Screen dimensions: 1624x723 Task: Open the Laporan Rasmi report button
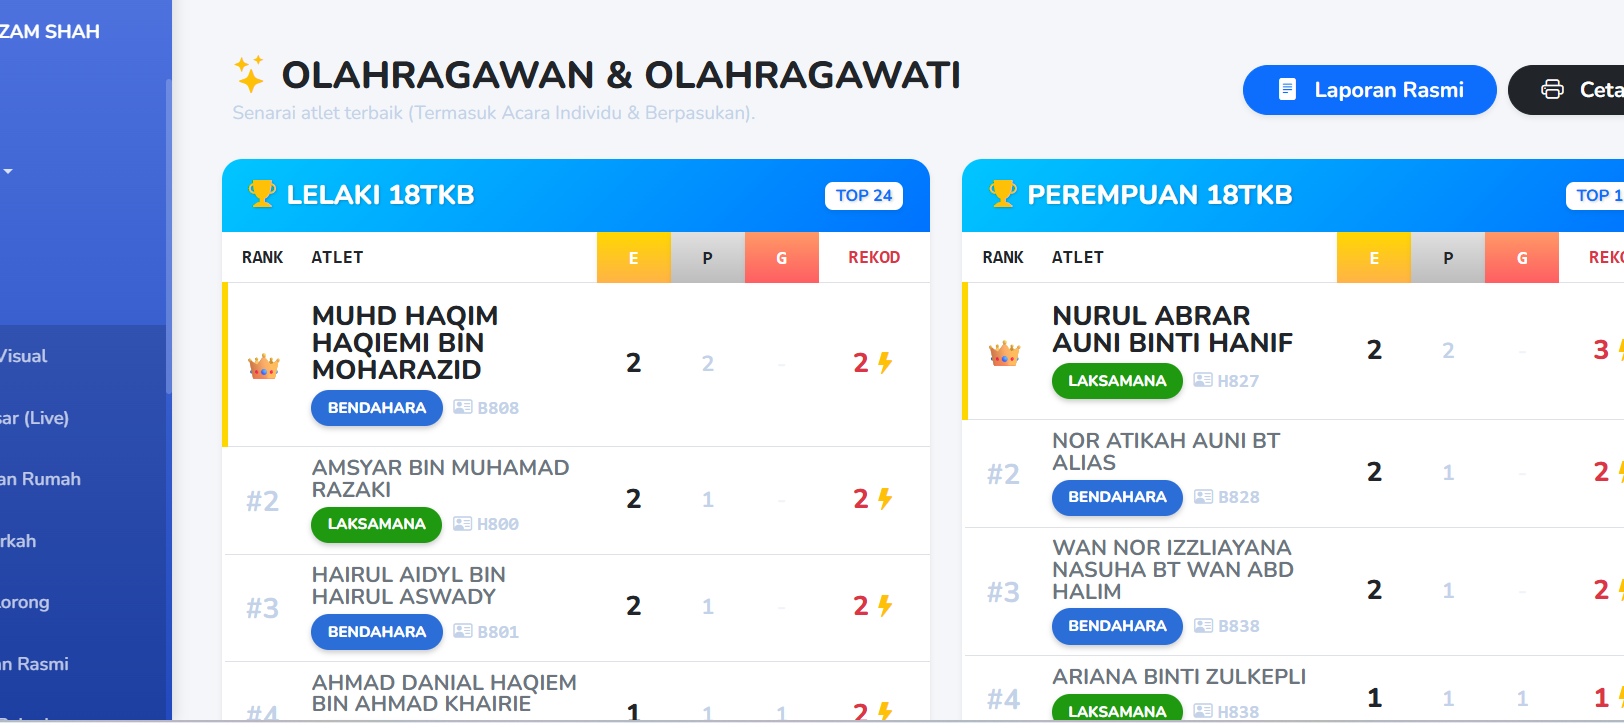(x=1369, y=90)
